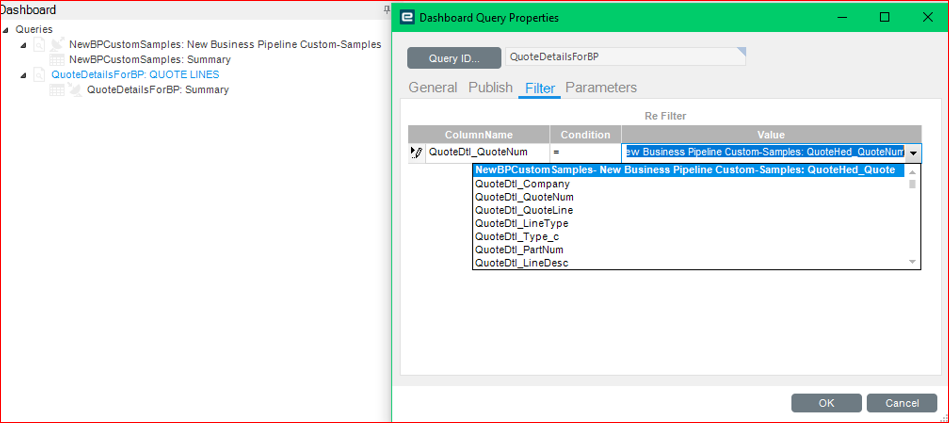Click the ColumnName column header
Image resolution: width=949 pixels, height=423 pixels.
point(479,134)
